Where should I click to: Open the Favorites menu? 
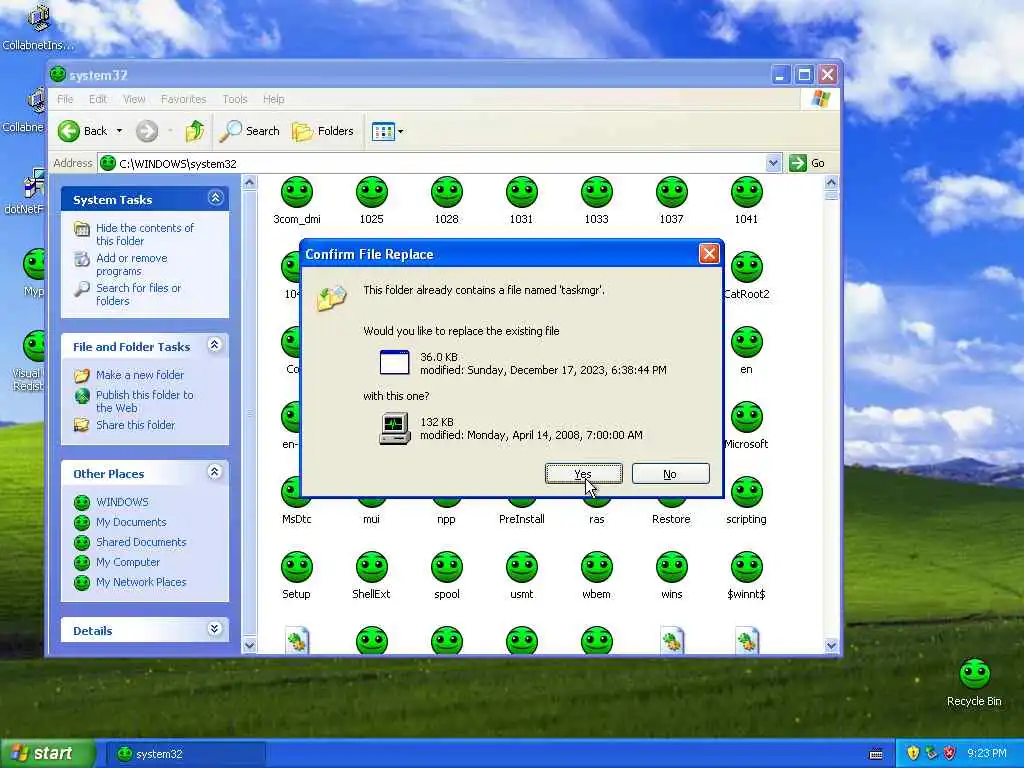184,99
